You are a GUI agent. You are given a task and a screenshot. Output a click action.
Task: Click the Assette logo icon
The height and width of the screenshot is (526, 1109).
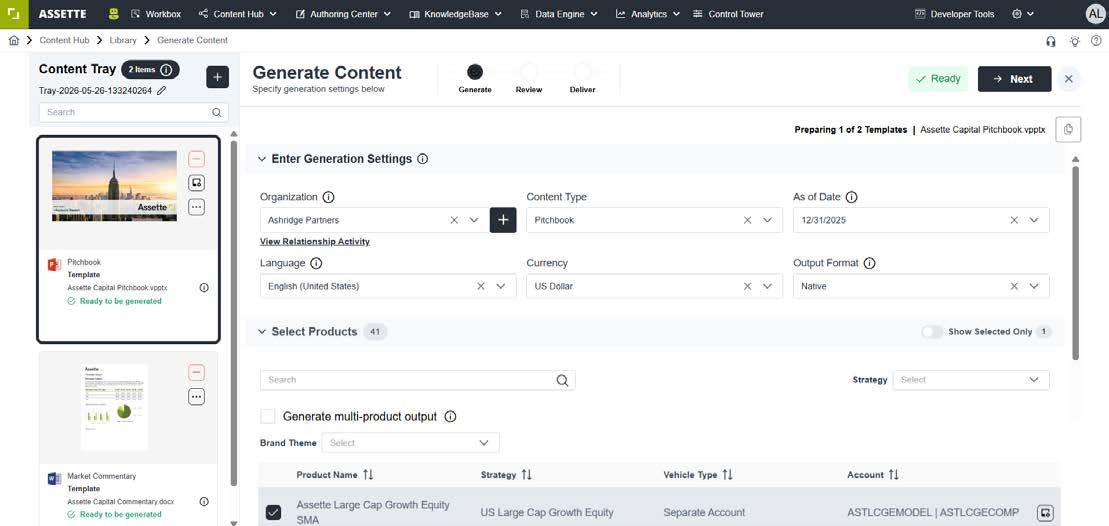pos(14,14)
